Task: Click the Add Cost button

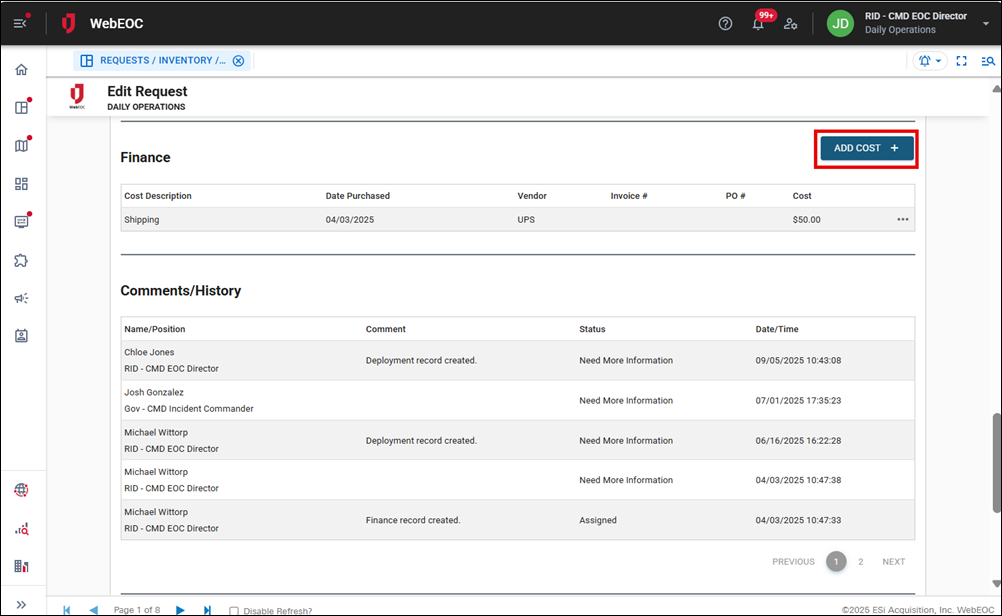Action: [x=866, y=148]
